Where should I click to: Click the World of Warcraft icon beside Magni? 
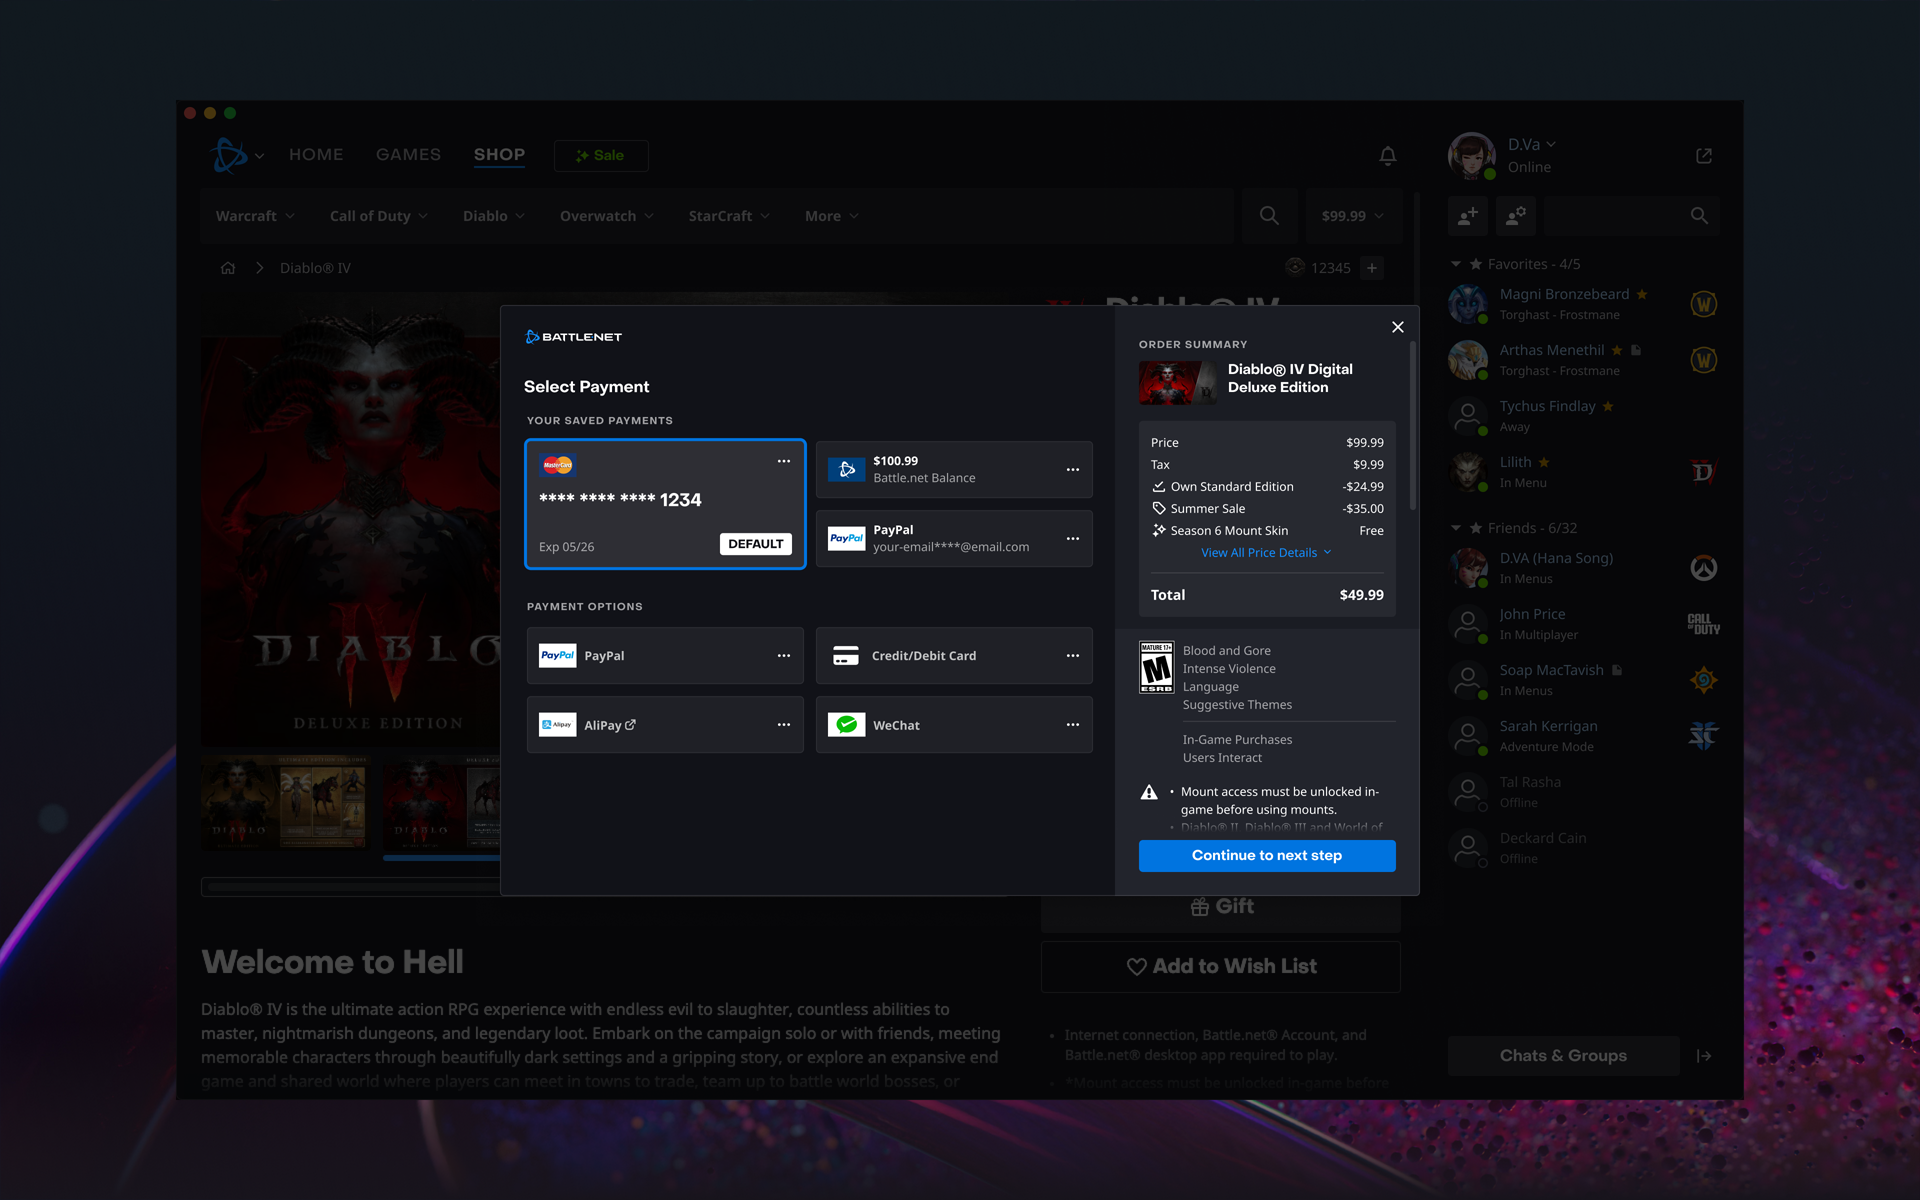click(x=1704, y=304)
